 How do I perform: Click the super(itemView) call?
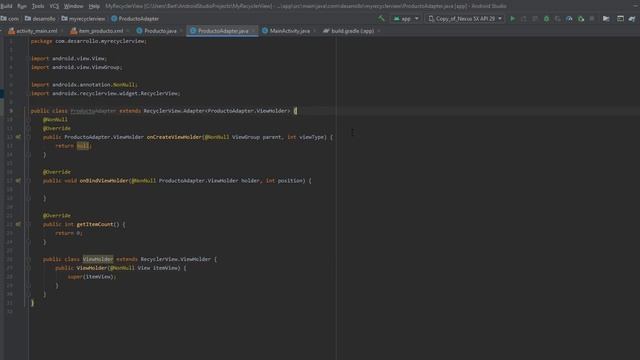(x=92, y=277)
